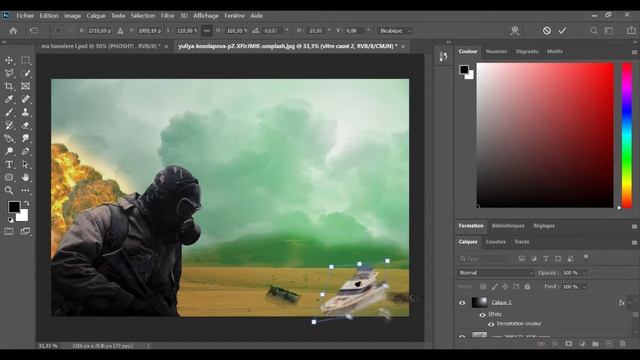Select the Dodge tool

coord(9,151)
